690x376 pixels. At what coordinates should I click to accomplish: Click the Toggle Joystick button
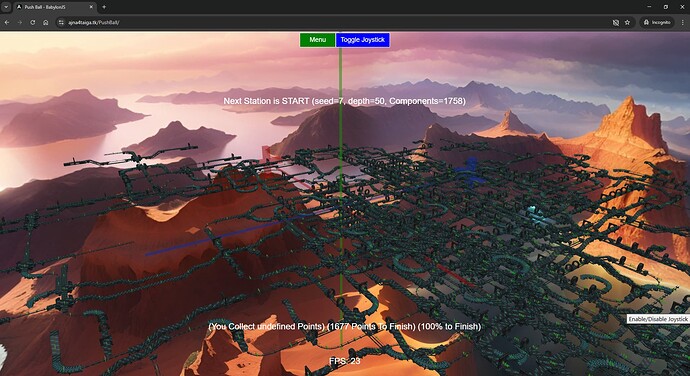[363, 40]
